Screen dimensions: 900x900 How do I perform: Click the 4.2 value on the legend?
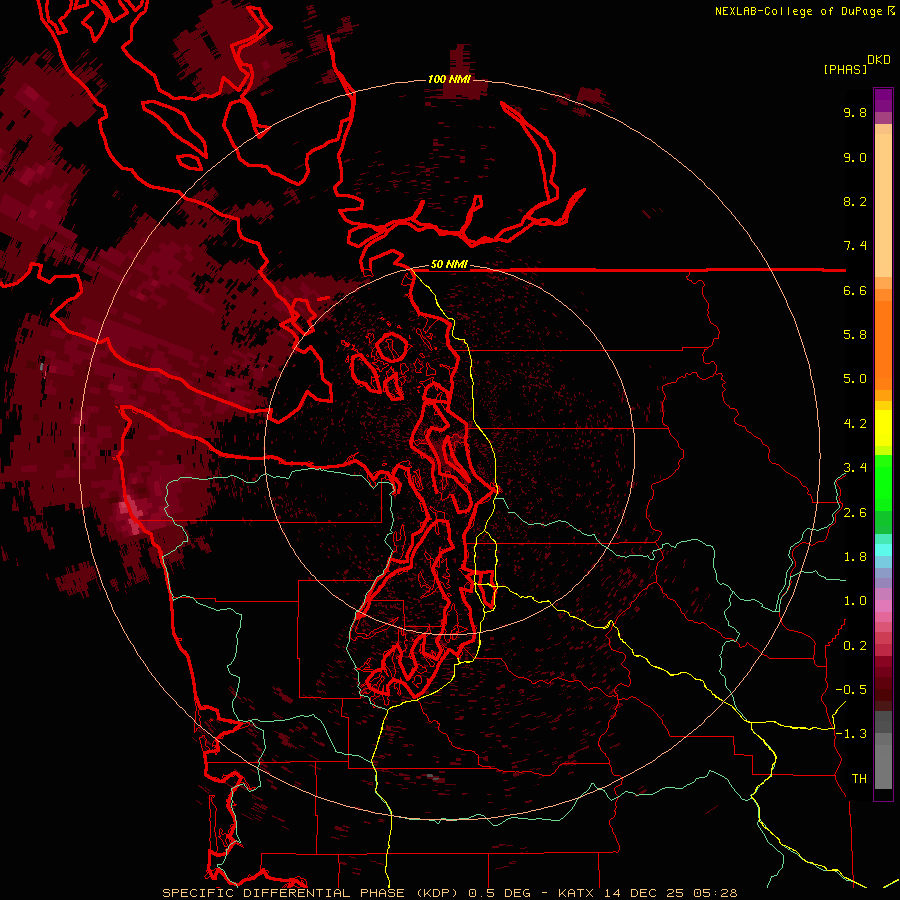click(855, 424)
